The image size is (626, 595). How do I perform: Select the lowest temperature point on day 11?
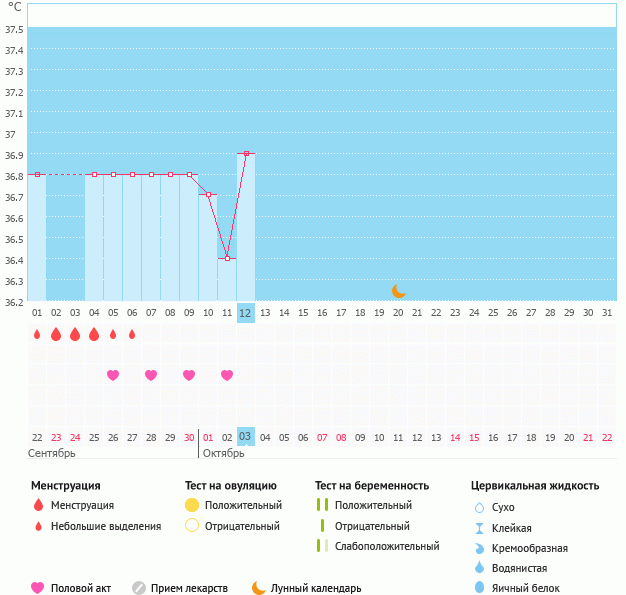[227, 259]
